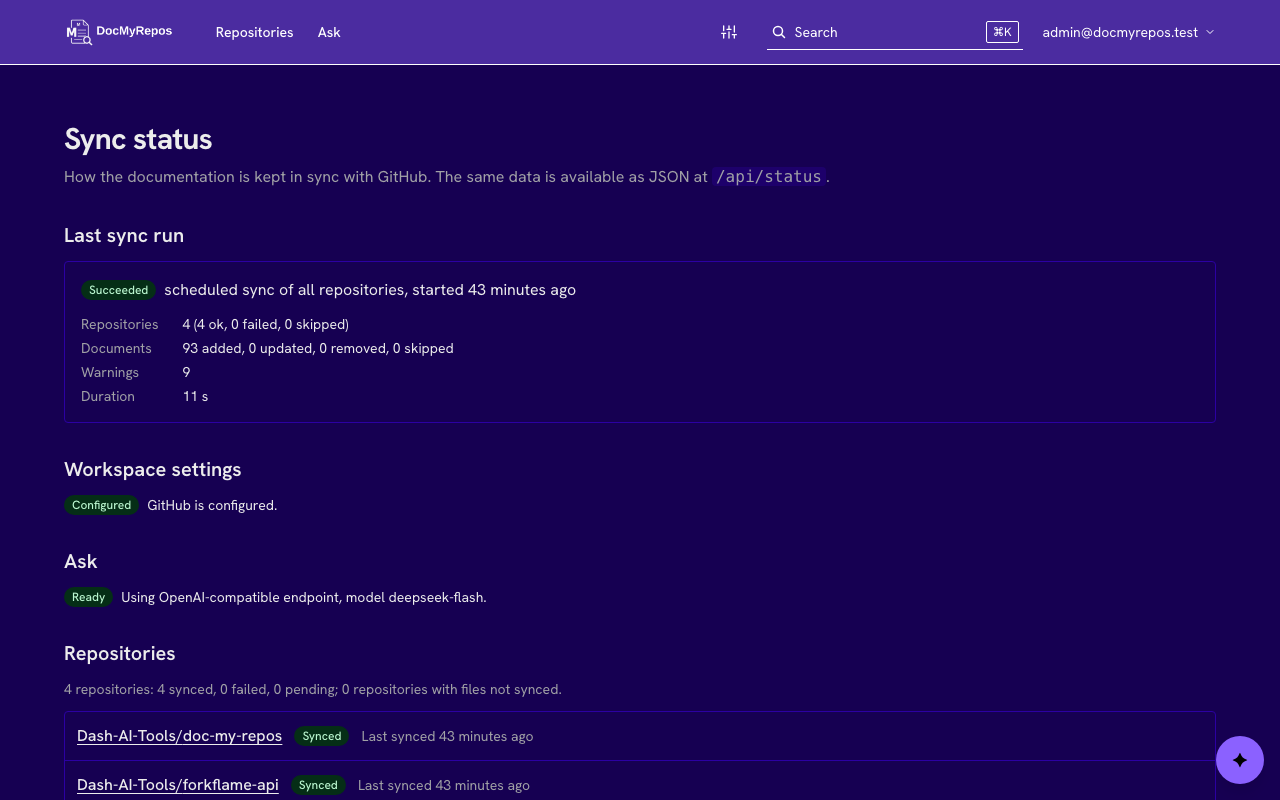Click the text '4 (4 ok, 0 failed, 0 skipped)'
The height and width of the screenshot is (800, 1280).
(266, 324)
